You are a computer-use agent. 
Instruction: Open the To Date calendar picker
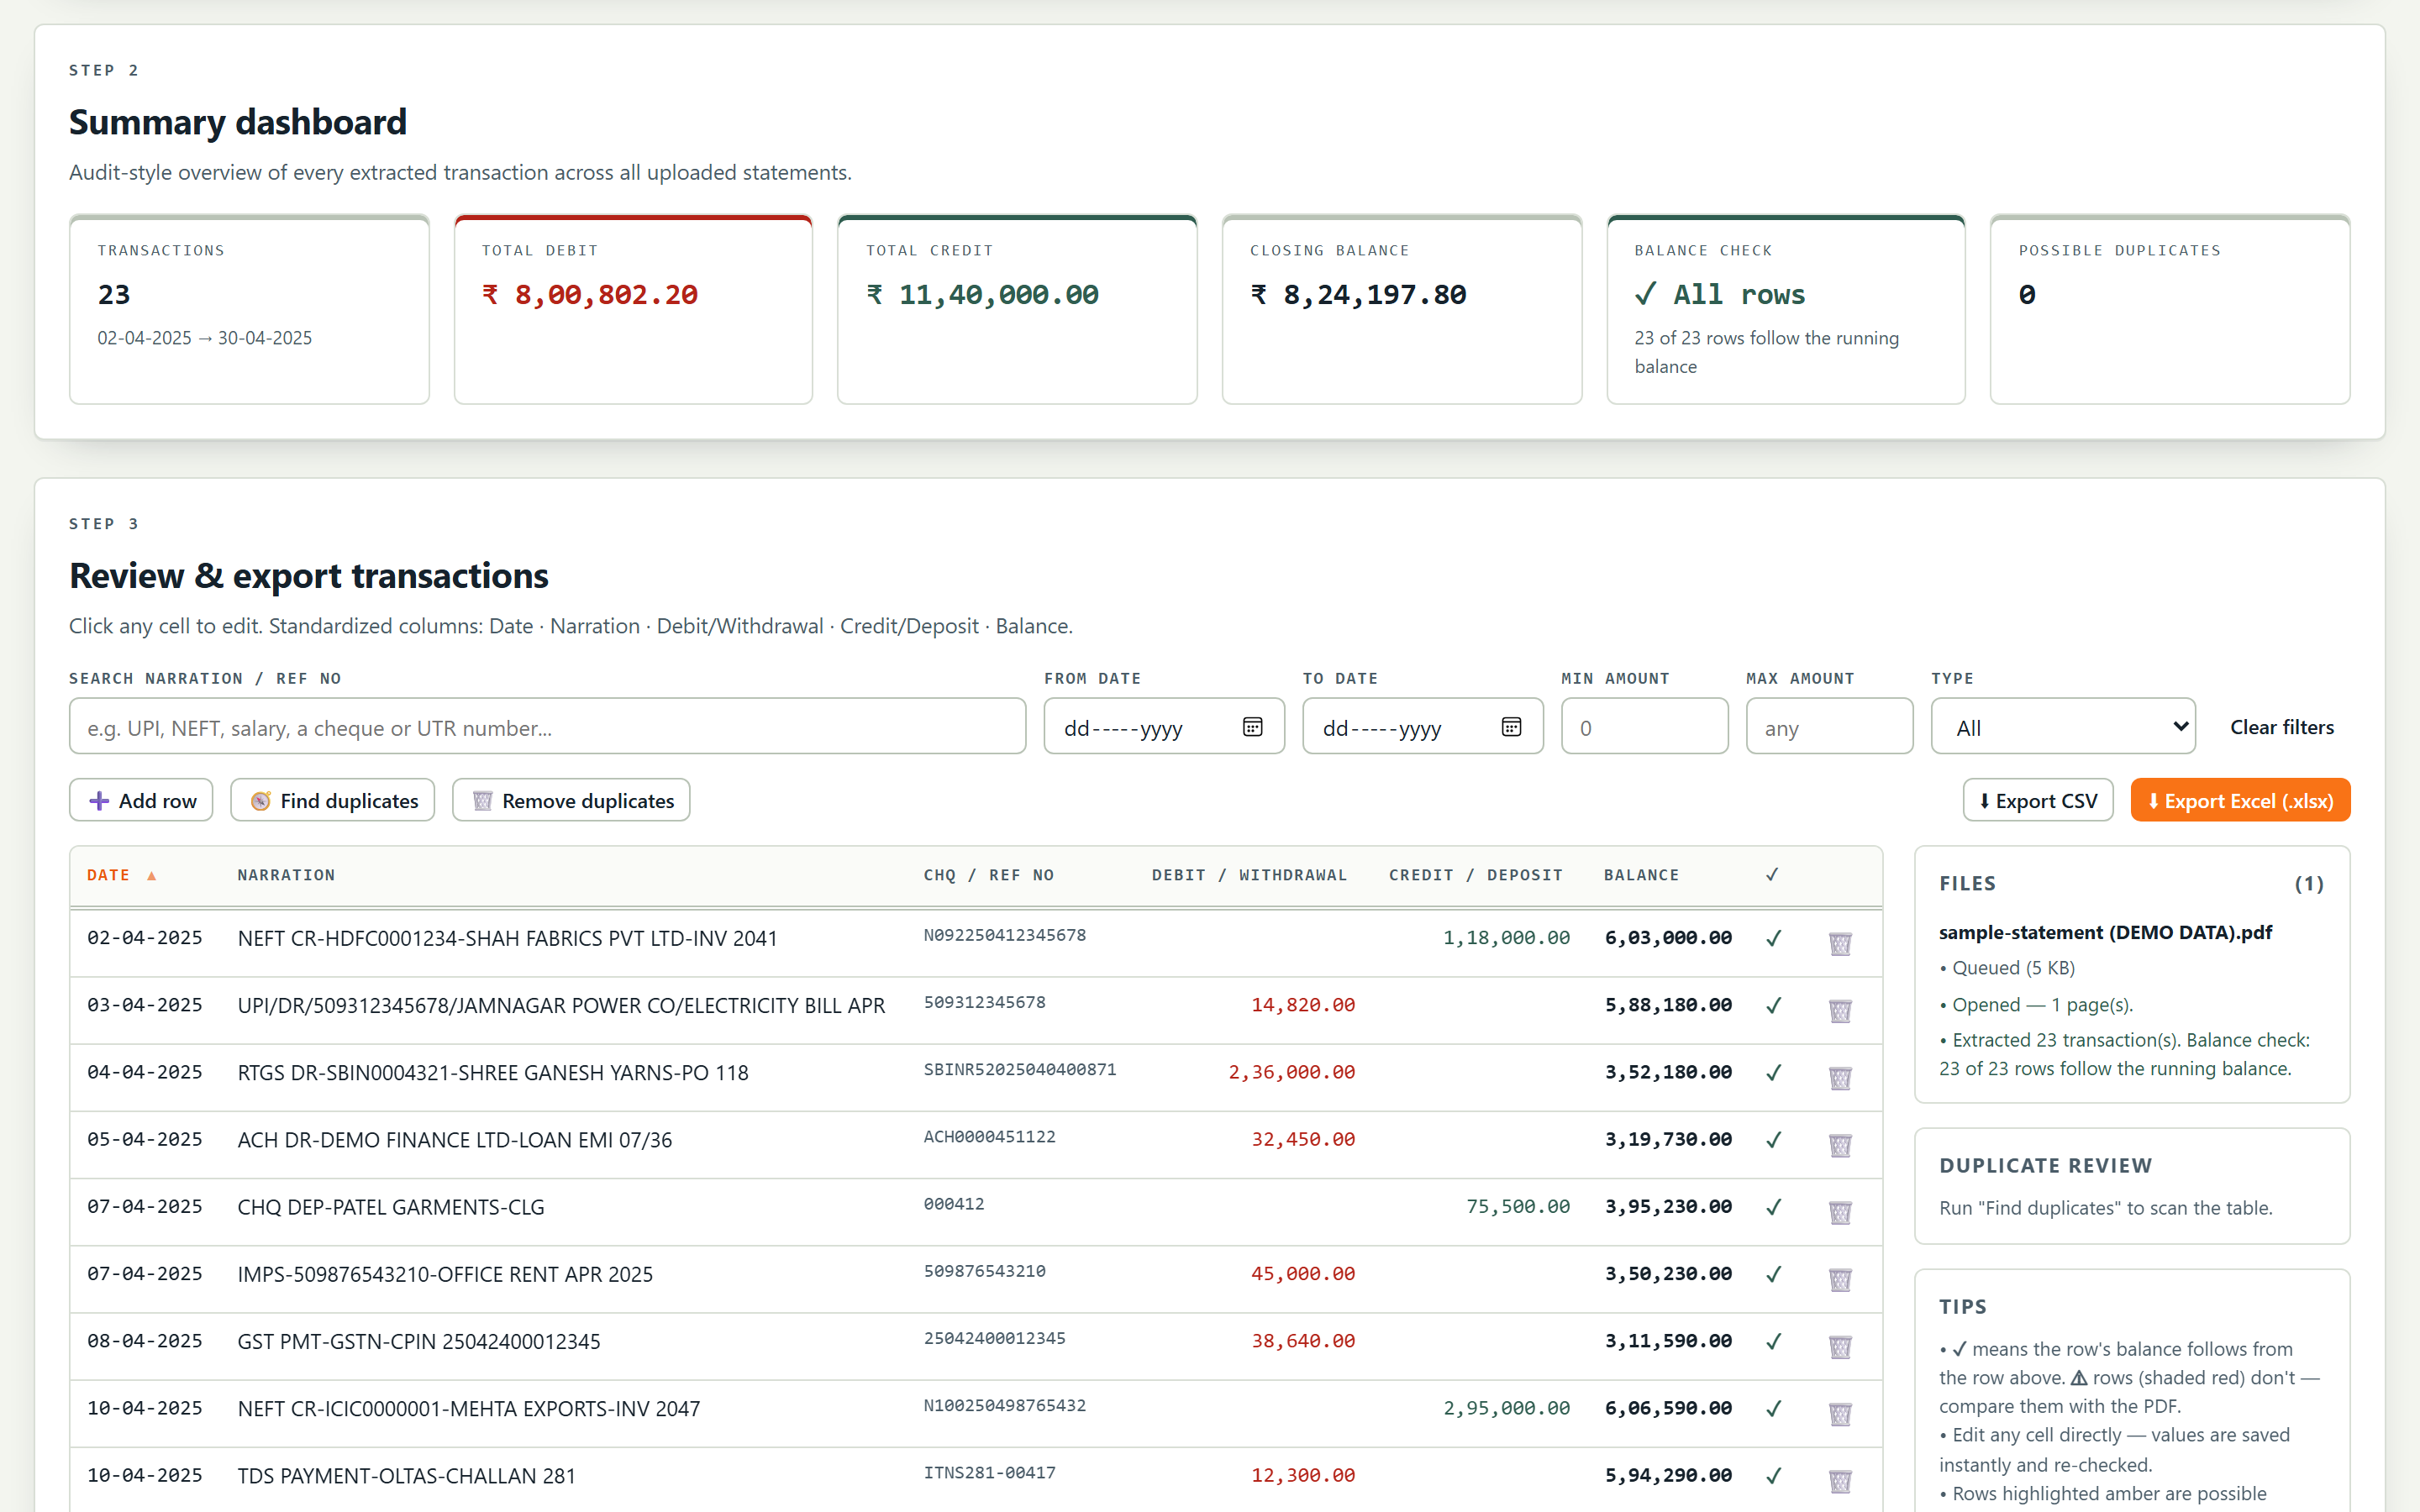point(1511,727)
